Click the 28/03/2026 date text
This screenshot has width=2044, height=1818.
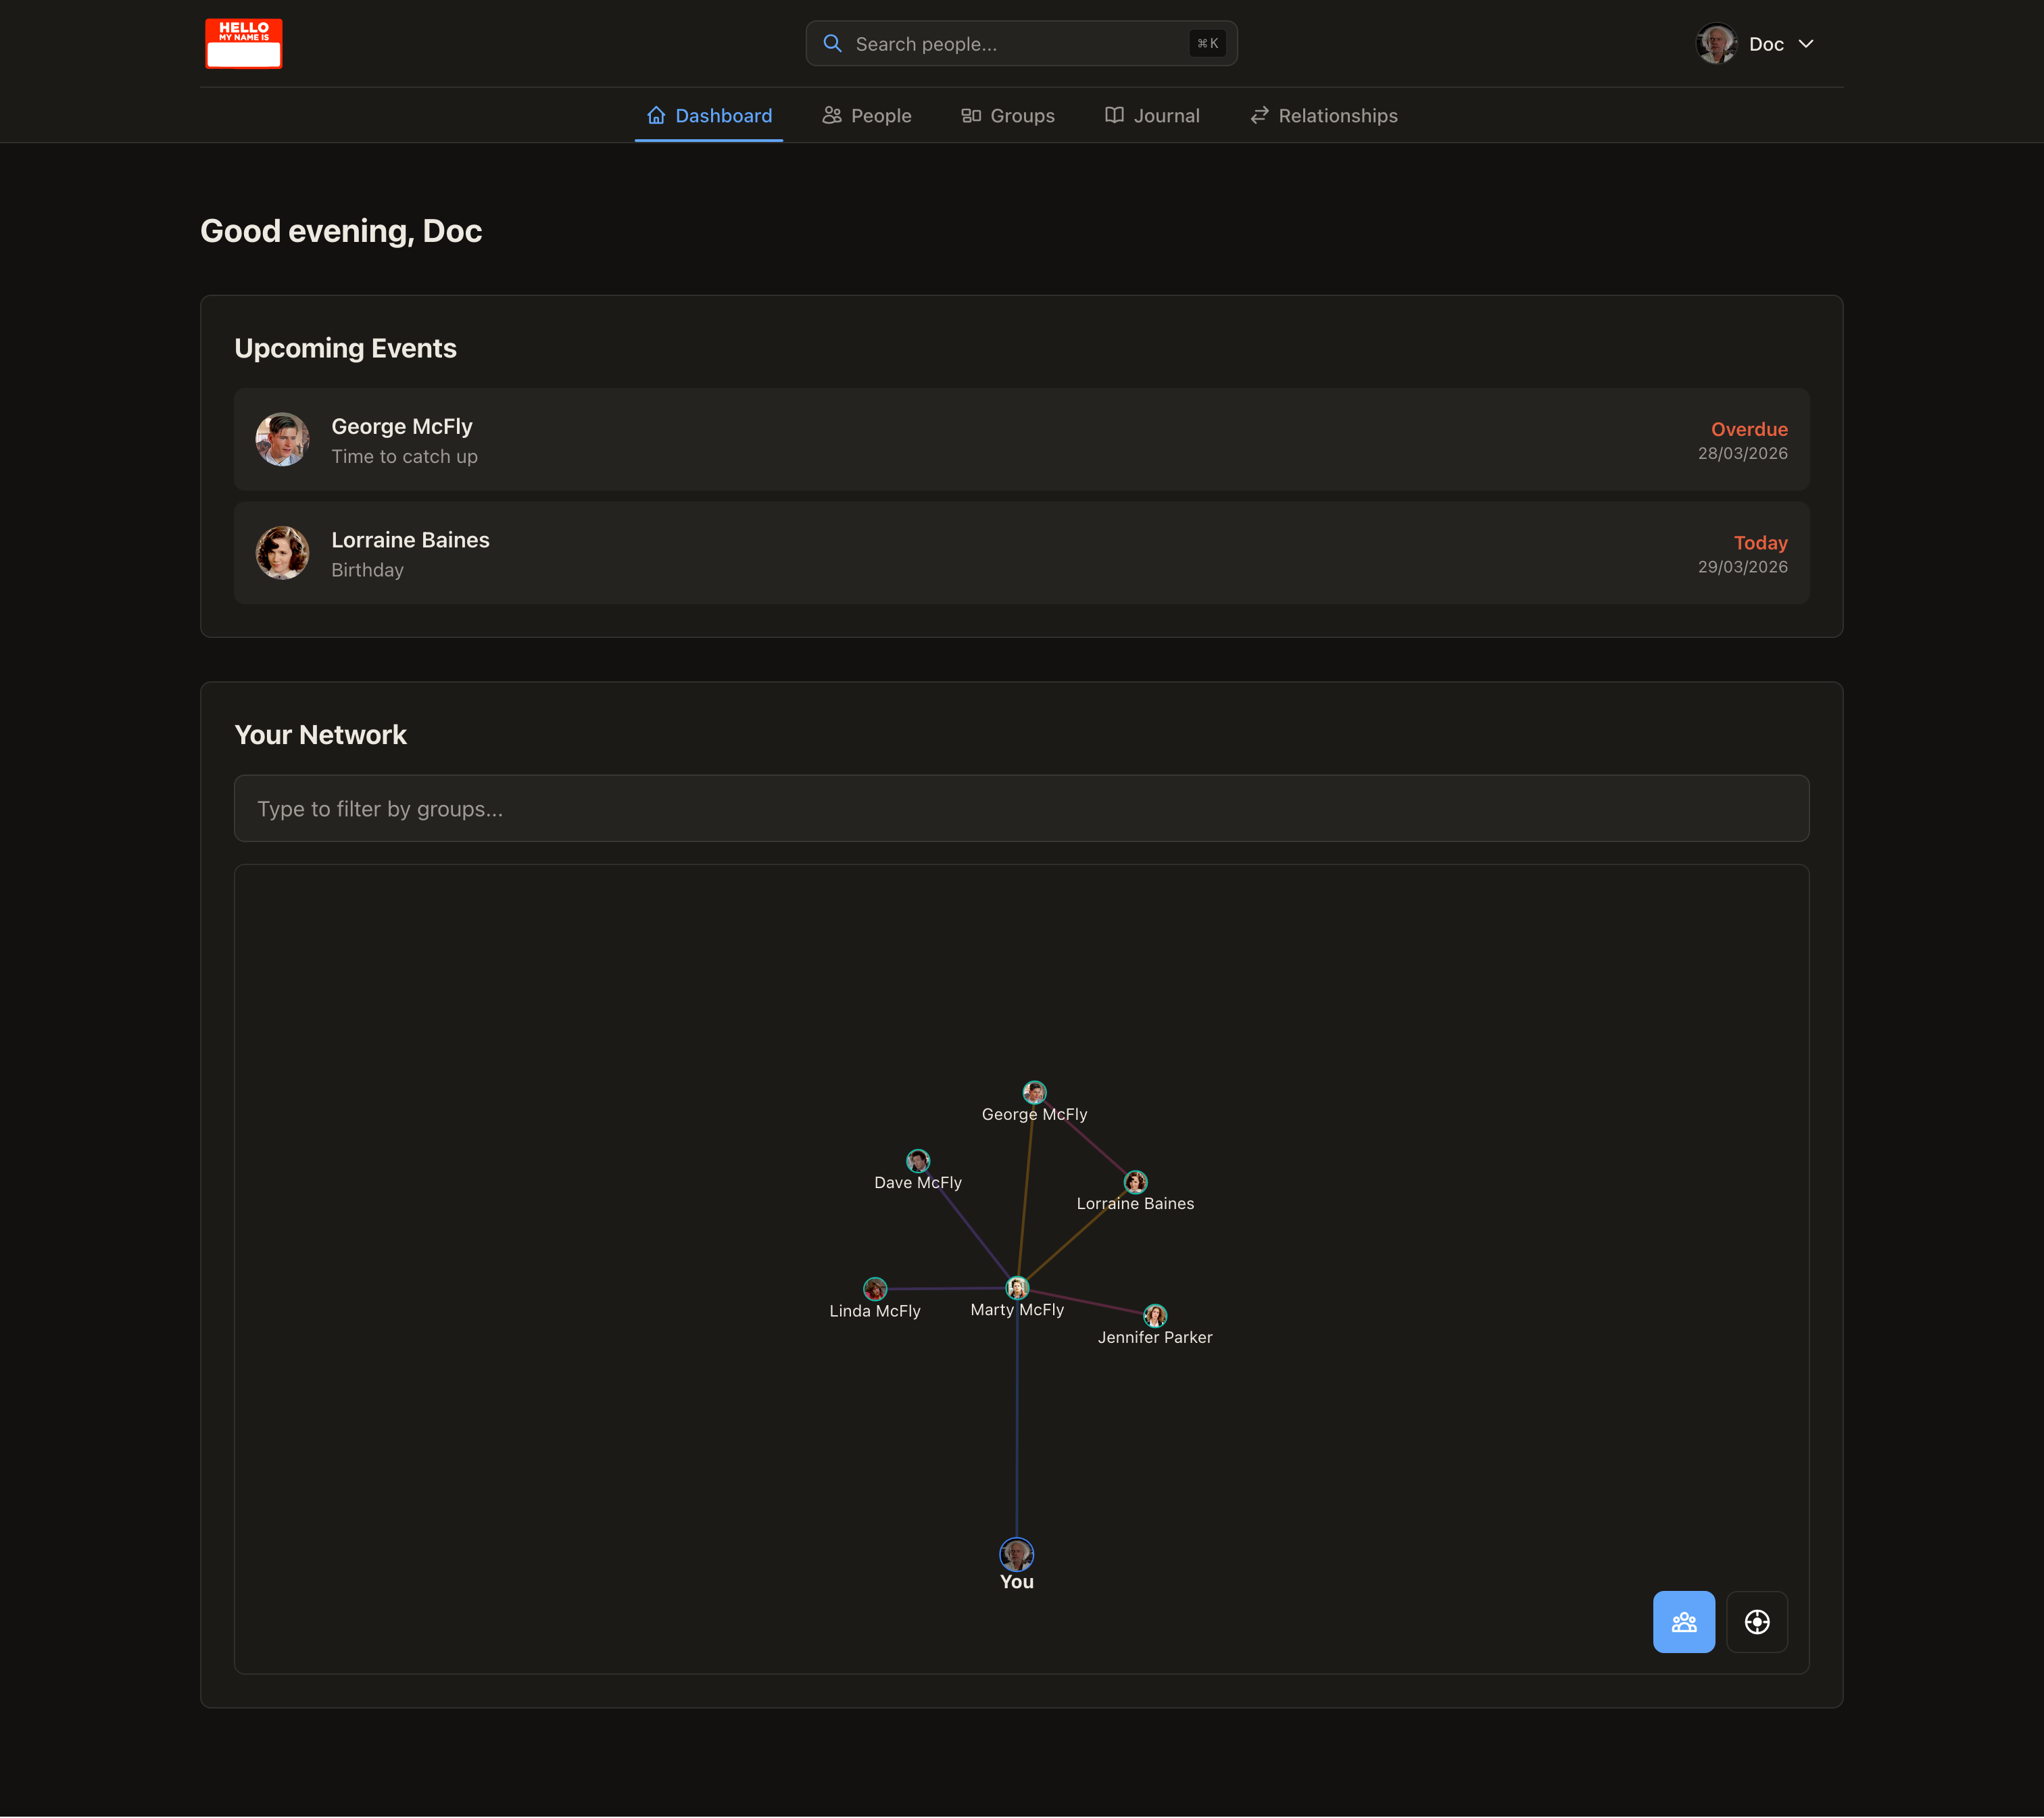point(1742,454)
